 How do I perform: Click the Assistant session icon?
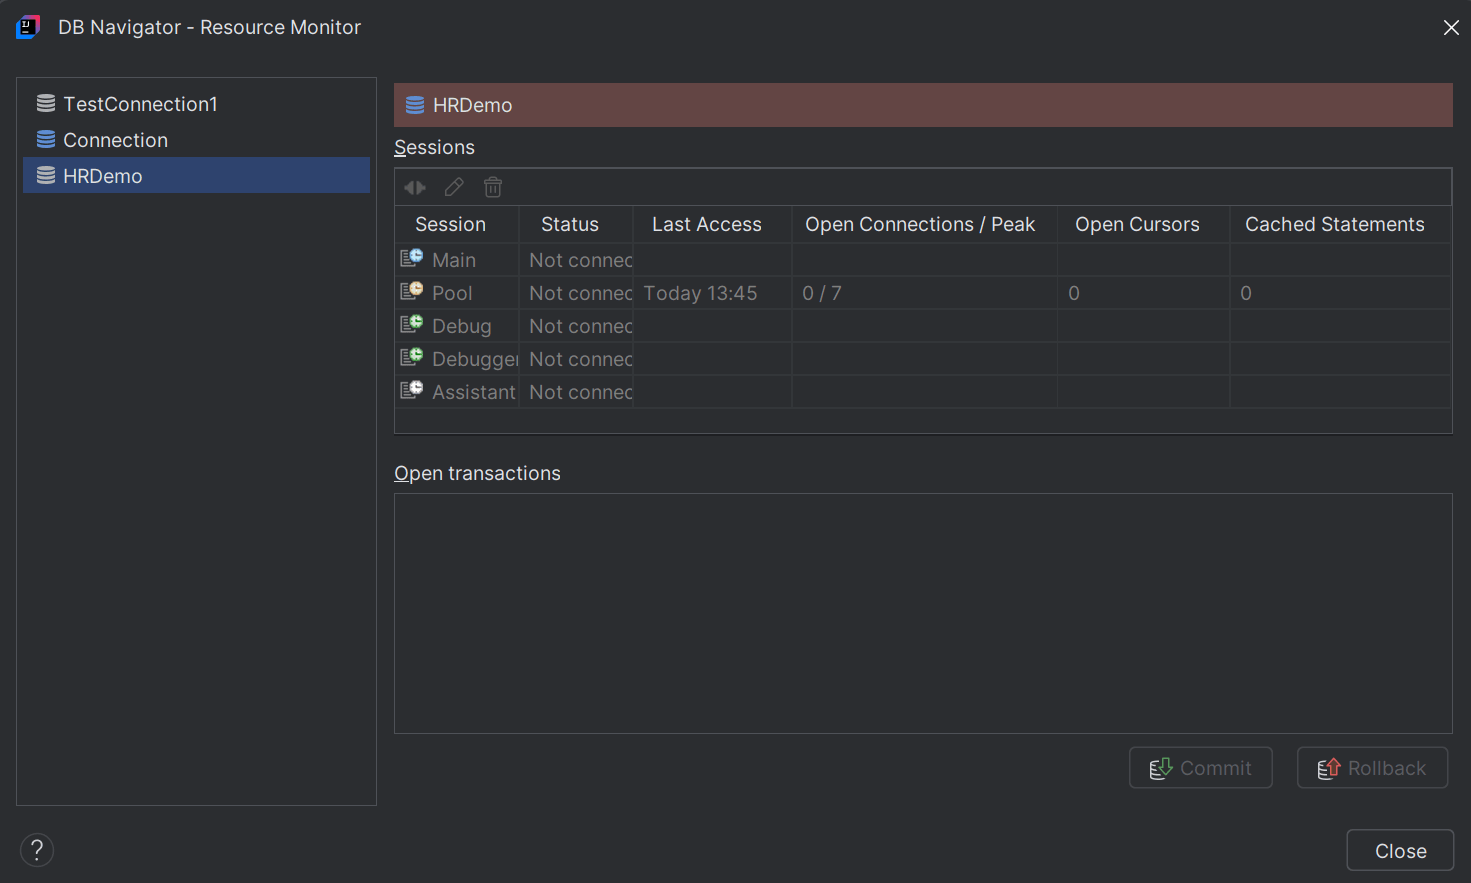point(411,390)
